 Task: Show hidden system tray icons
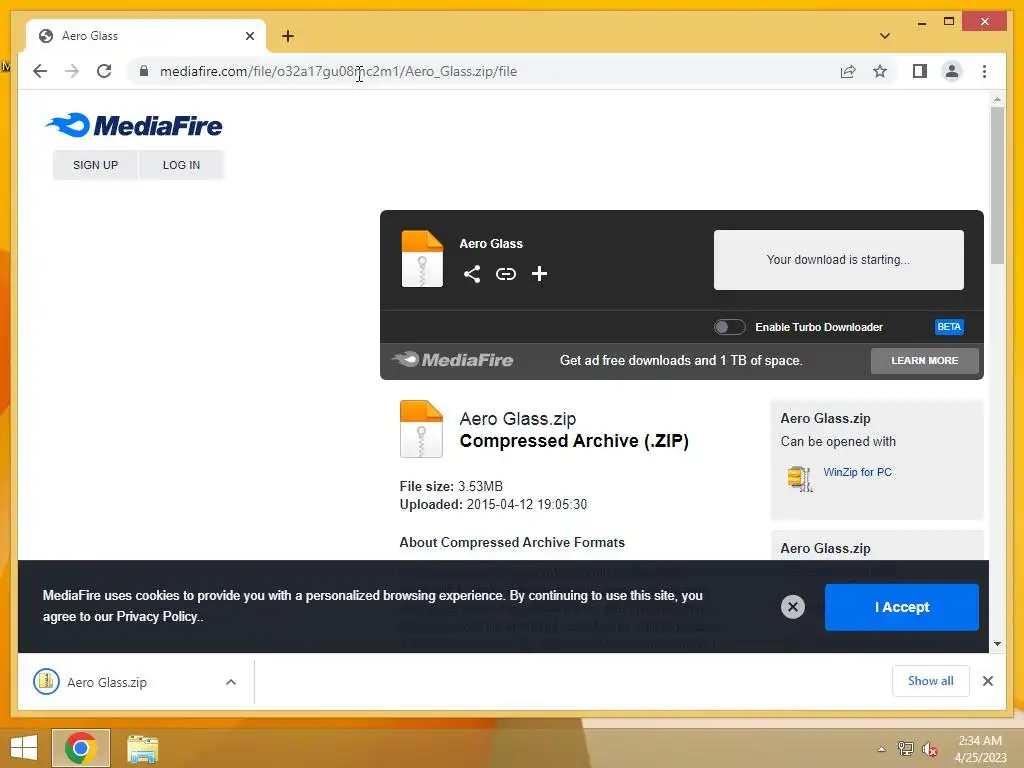click(881, 749)
